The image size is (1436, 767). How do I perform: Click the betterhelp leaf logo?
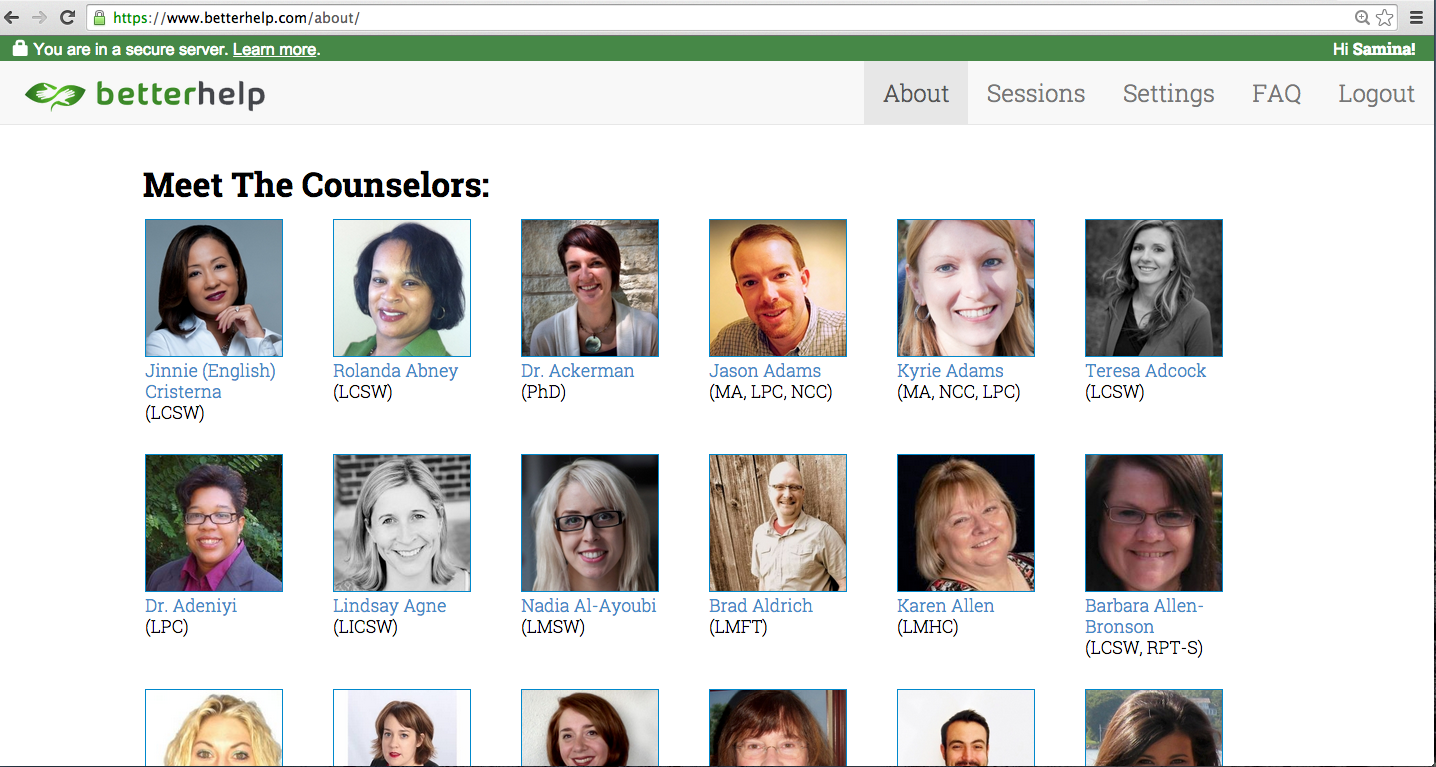(56, 94)
